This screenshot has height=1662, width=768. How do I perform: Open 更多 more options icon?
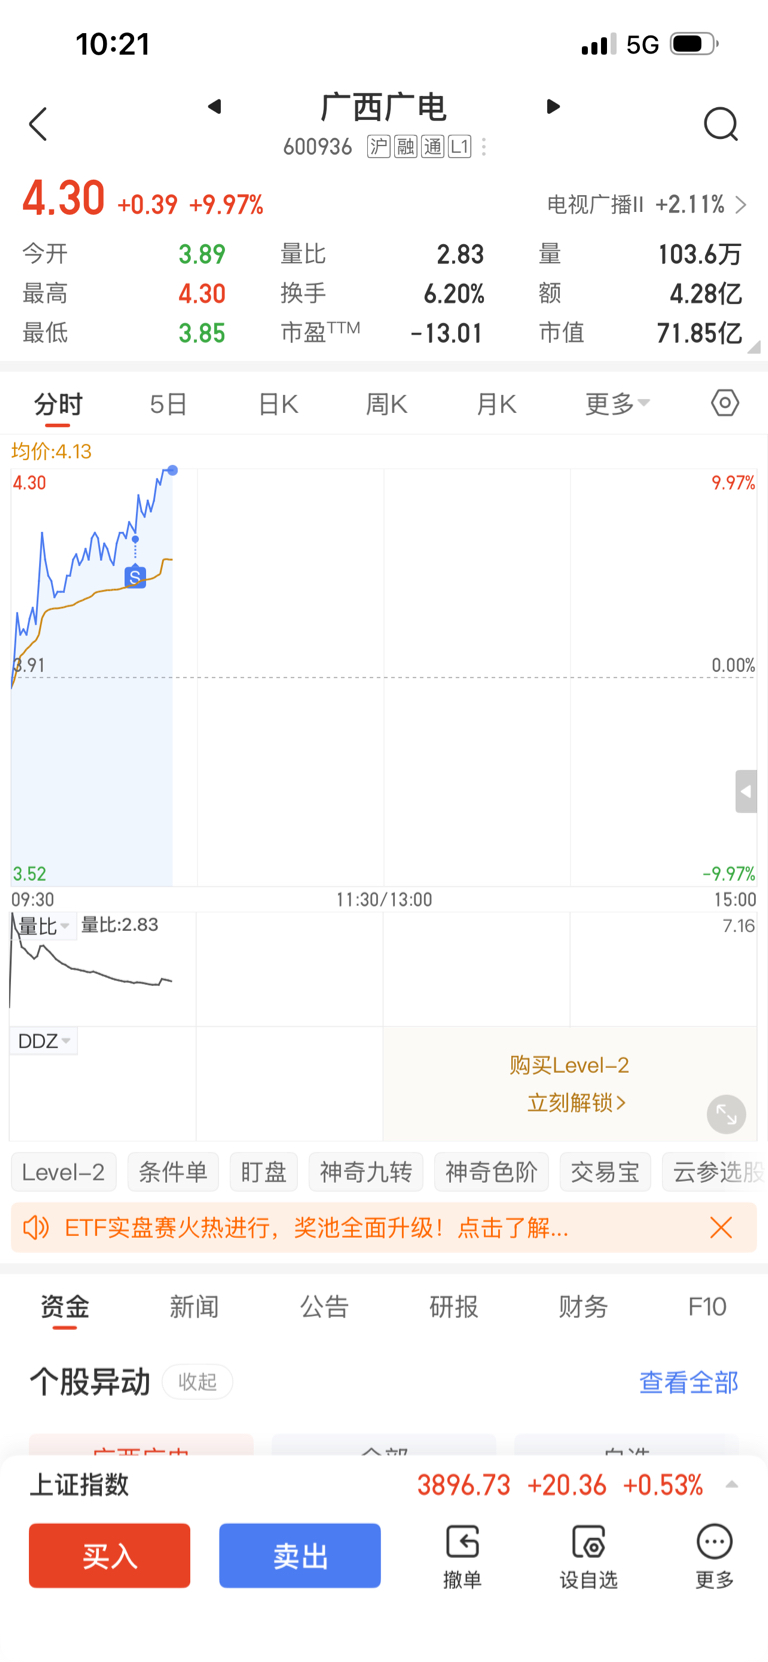[714, 1556]
